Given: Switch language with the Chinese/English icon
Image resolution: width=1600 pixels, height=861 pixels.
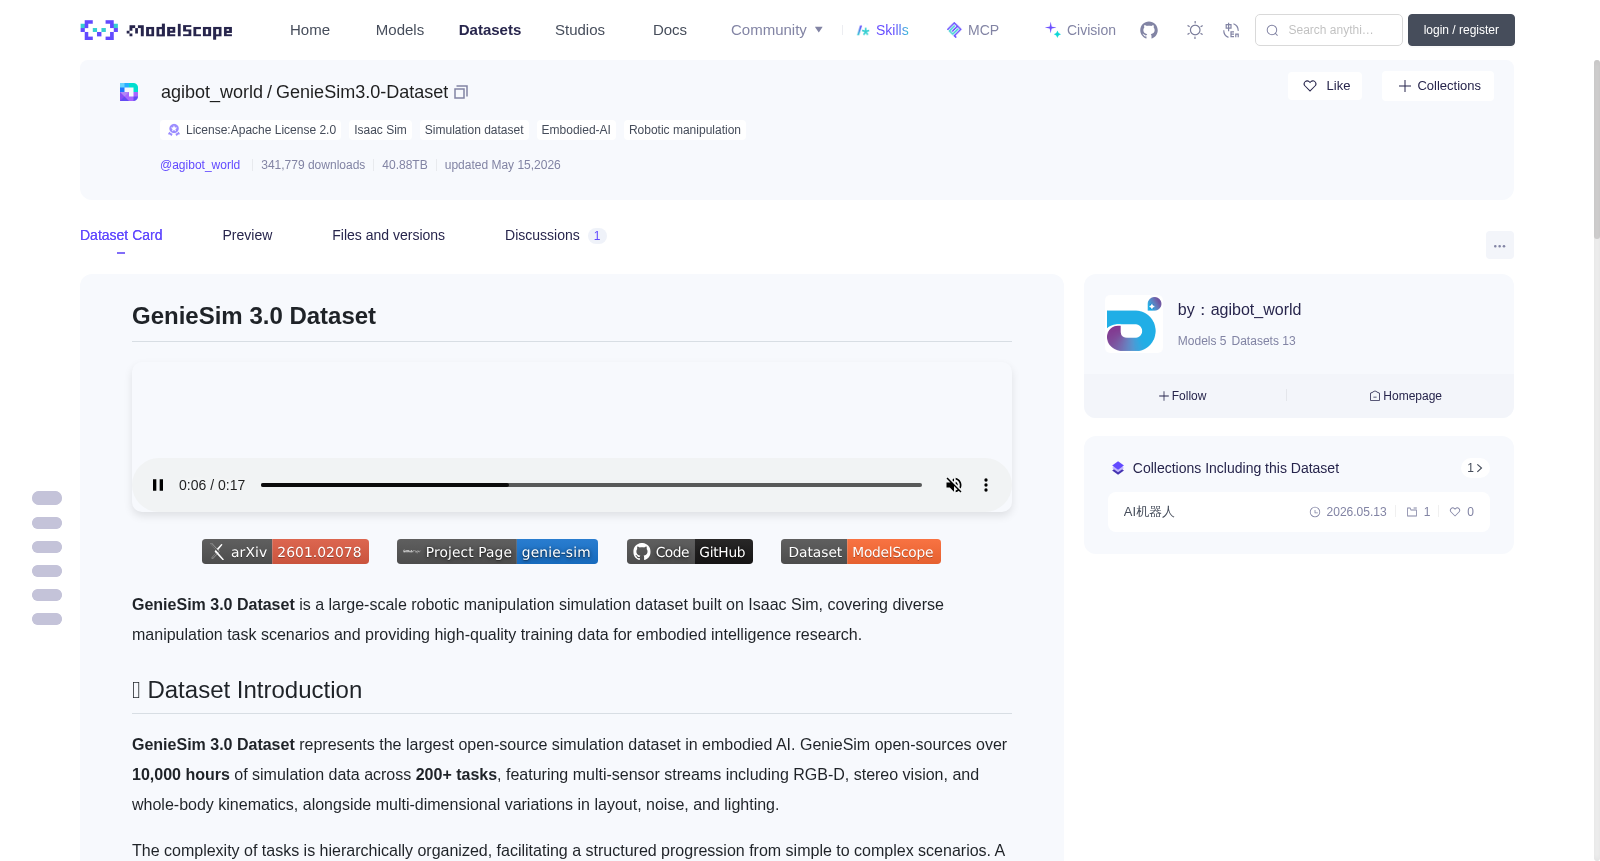Looking at the screenshot, I should [1231, 30].
